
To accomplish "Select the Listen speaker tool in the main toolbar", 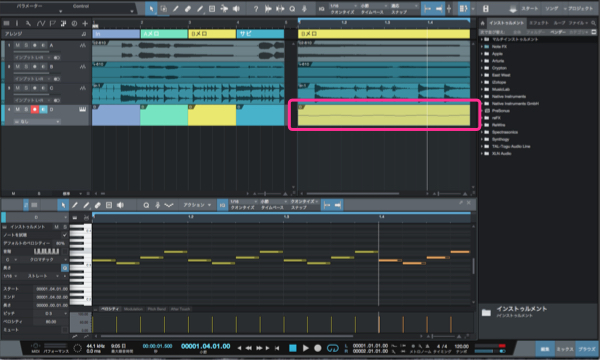I will (x=236, y=8).
